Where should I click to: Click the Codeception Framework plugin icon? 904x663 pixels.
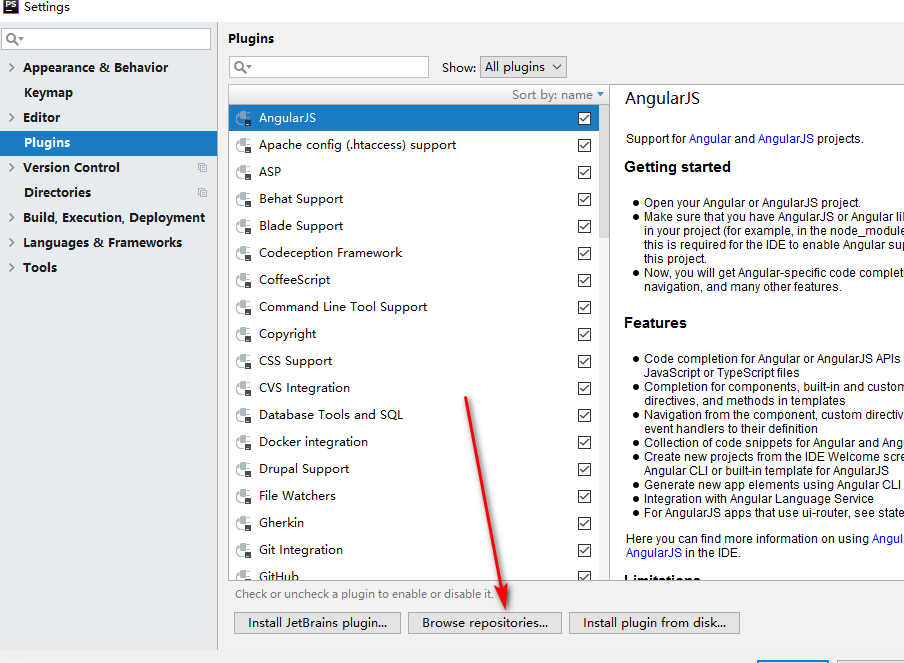tap(244, 253)
